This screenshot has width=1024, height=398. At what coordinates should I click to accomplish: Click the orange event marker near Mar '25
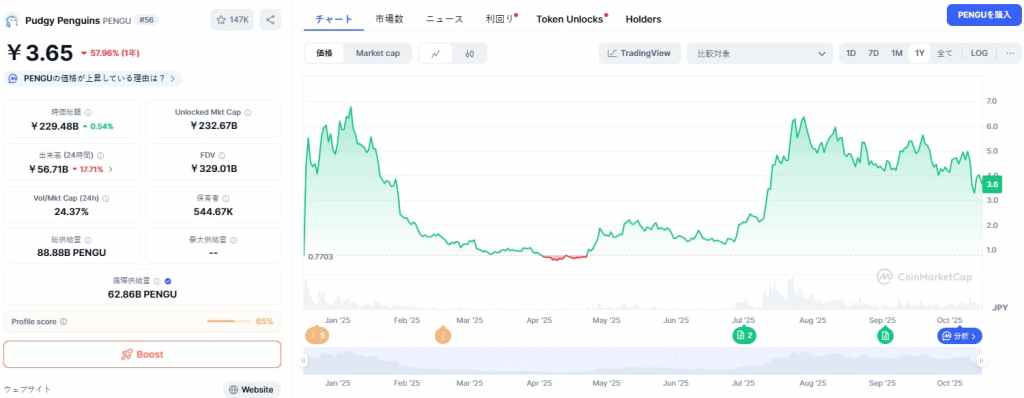(x=443, y=336)
